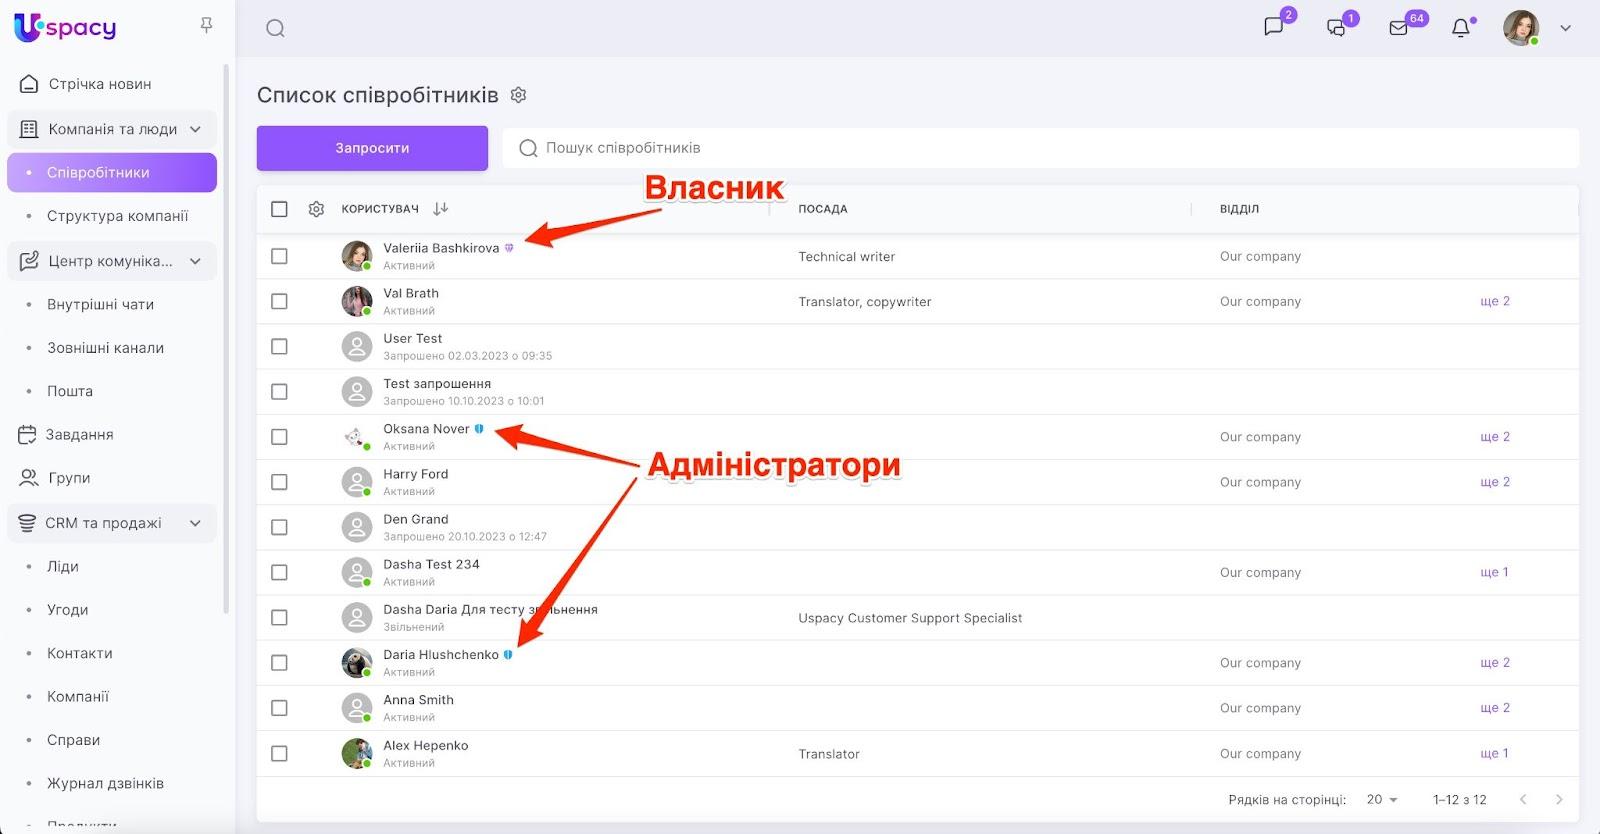
Task: Open Структура компанії in sidebar
Action: tap(117, 216)
